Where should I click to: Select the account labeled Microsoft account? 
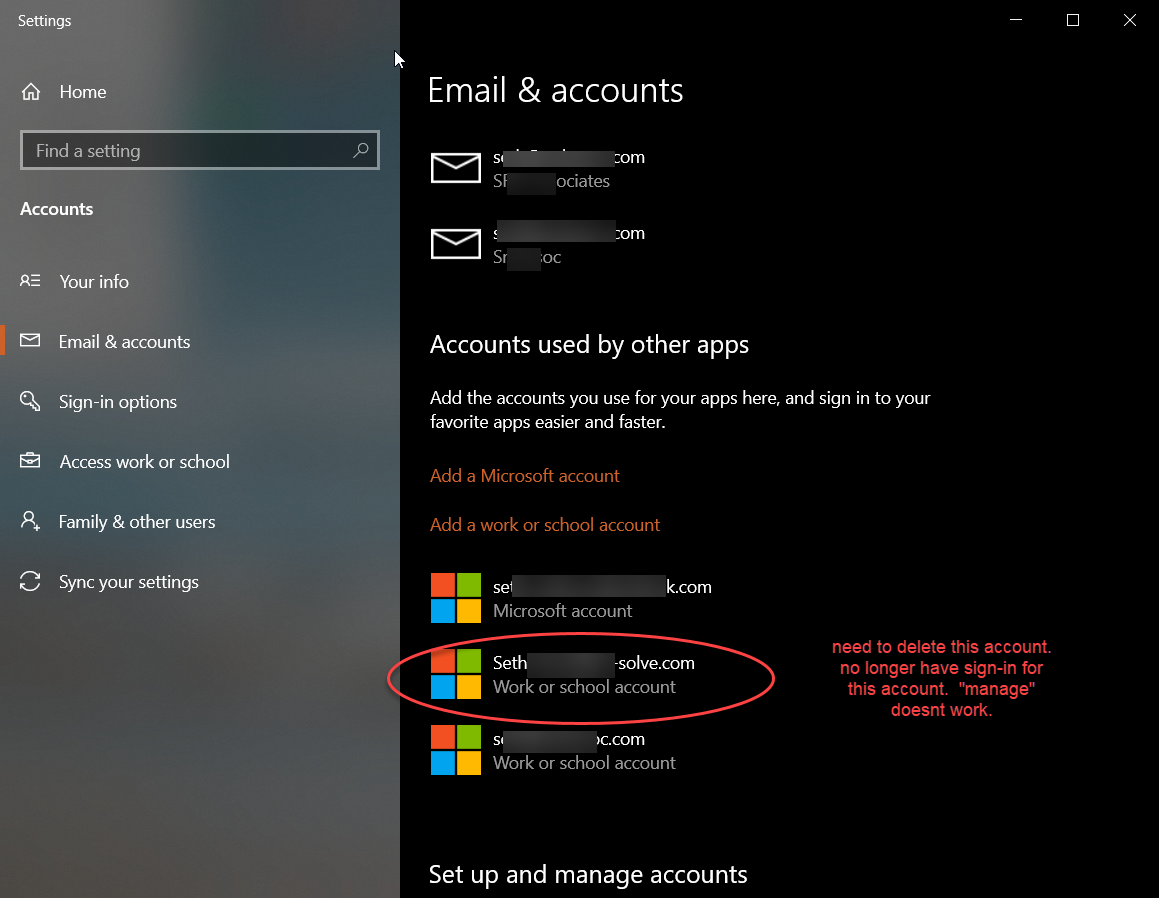pyautogui.click(x=571, y=599)
